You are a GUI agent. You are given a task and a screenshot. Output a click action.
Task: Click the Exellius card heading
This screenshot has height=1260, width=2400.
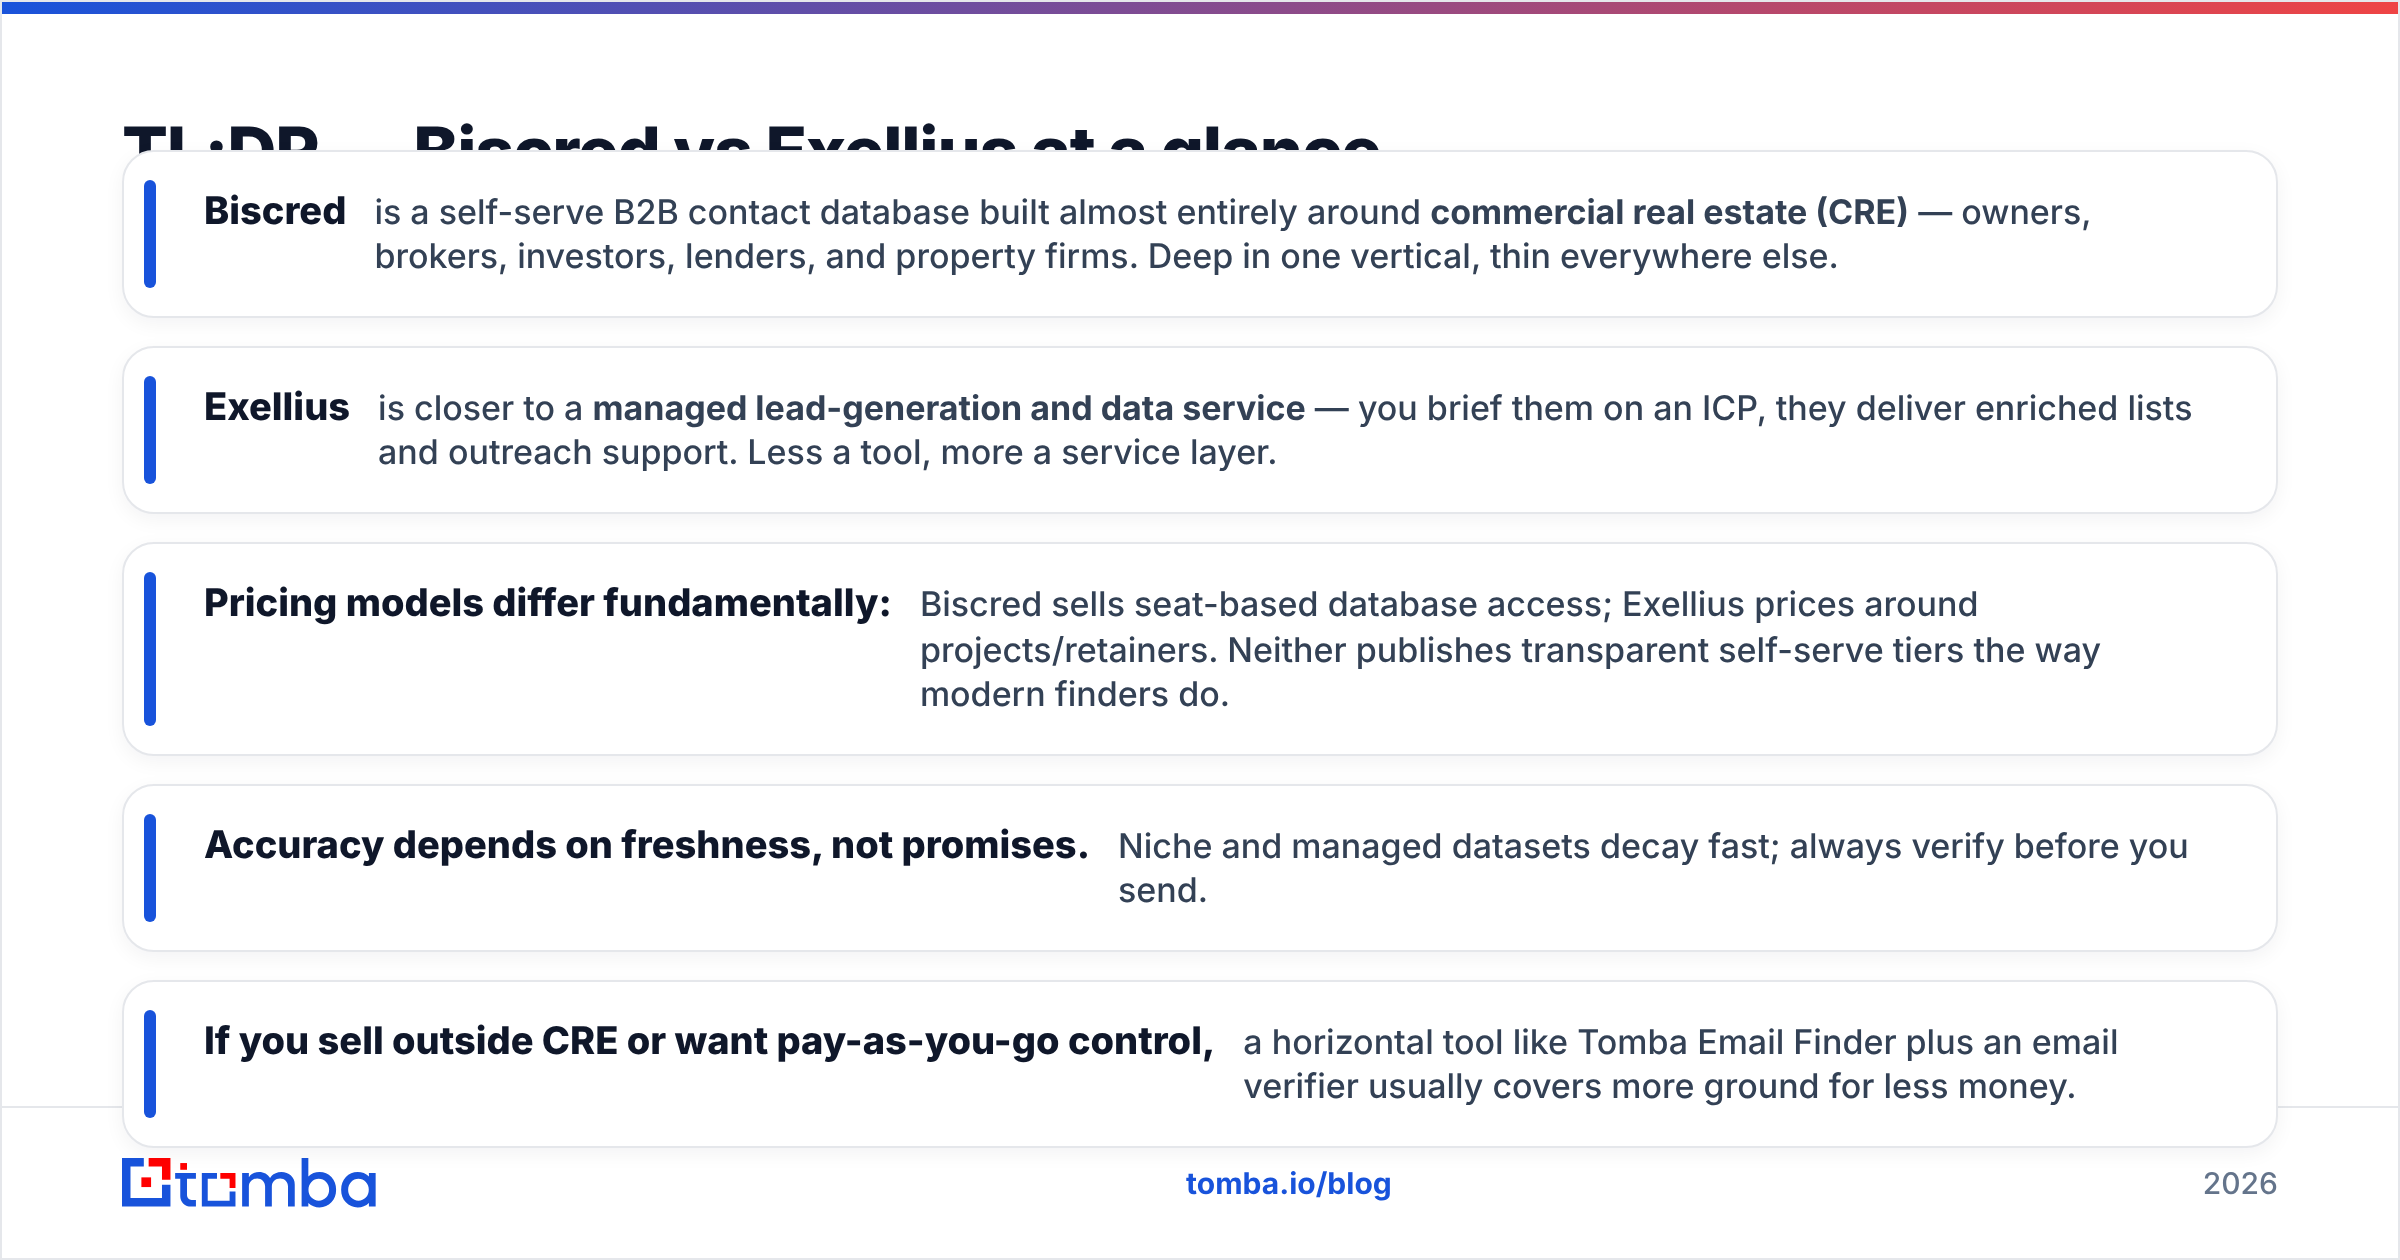coord(277,407)
